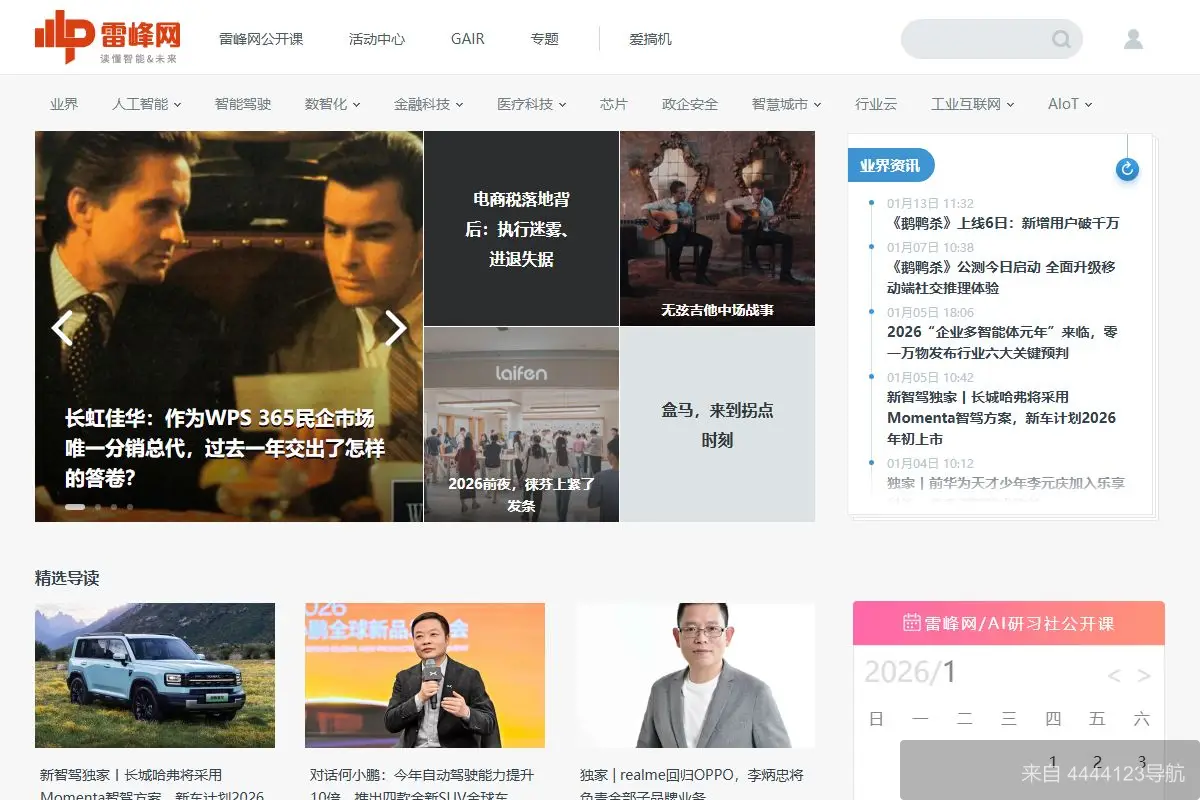This screenshot has width=1200, height=800.
Task: Switch to the 业界 category tab
Action: [x=64, y=103]
